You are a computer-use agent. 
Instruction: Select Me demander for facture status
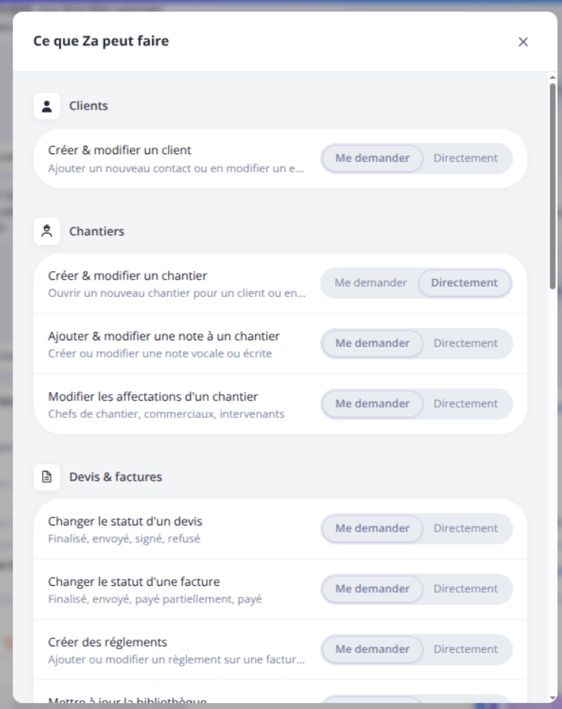[372, 589]
